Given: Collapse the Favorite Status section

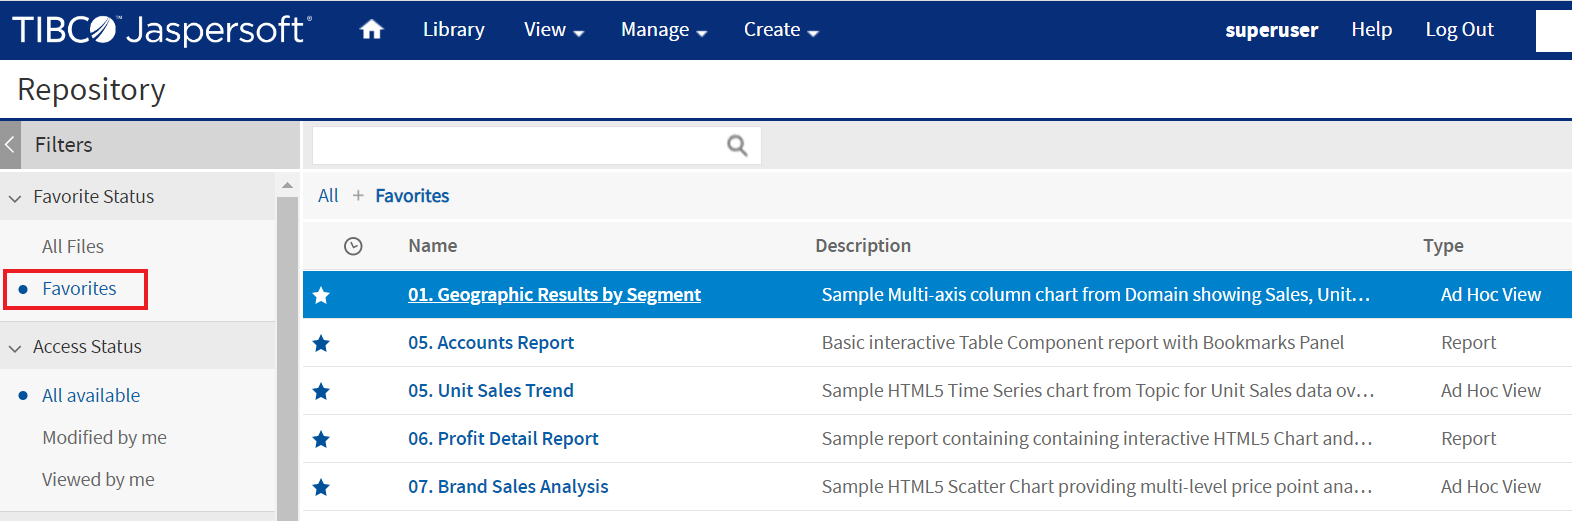Looking at the screenshot, I should click(15, 198).
